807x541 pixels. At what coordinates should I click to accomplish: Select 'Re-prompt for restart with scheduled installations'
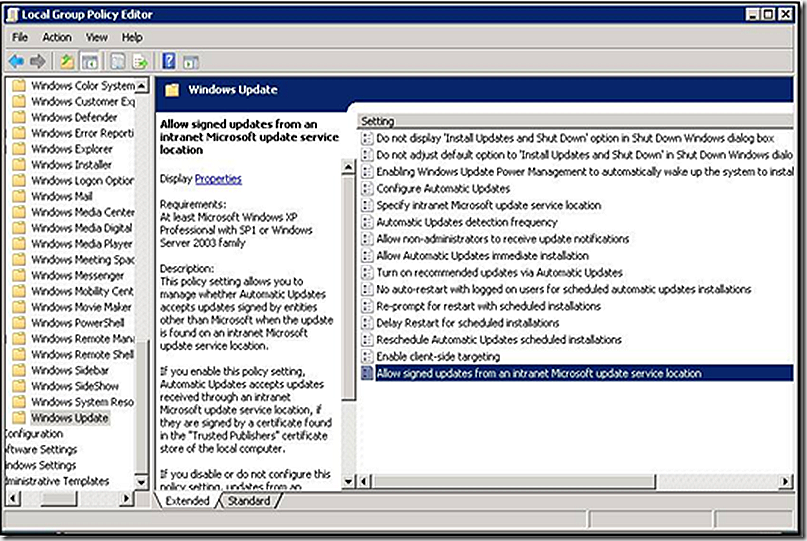(488, 306)
